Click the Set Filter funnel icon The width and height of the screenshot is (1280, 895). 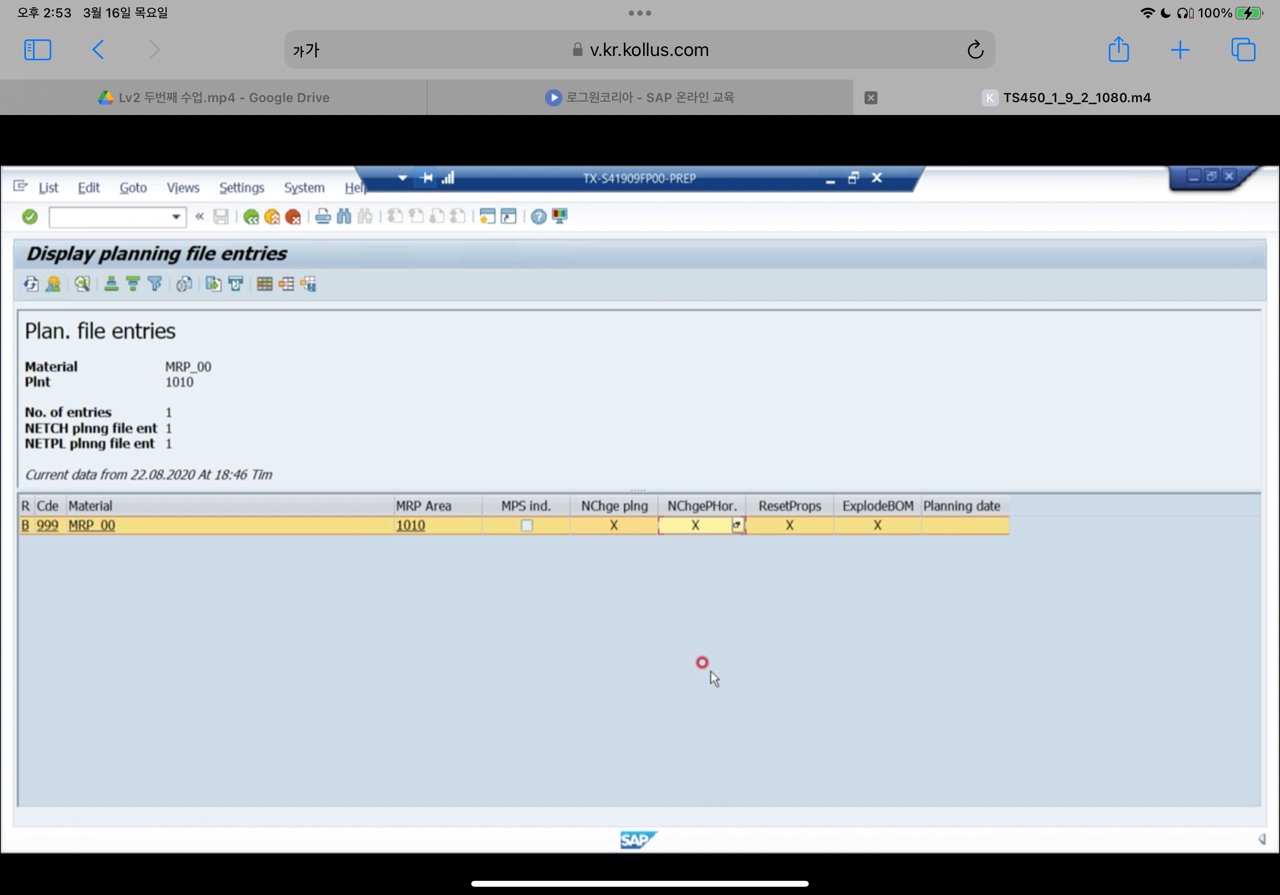(x=154, y=285)
